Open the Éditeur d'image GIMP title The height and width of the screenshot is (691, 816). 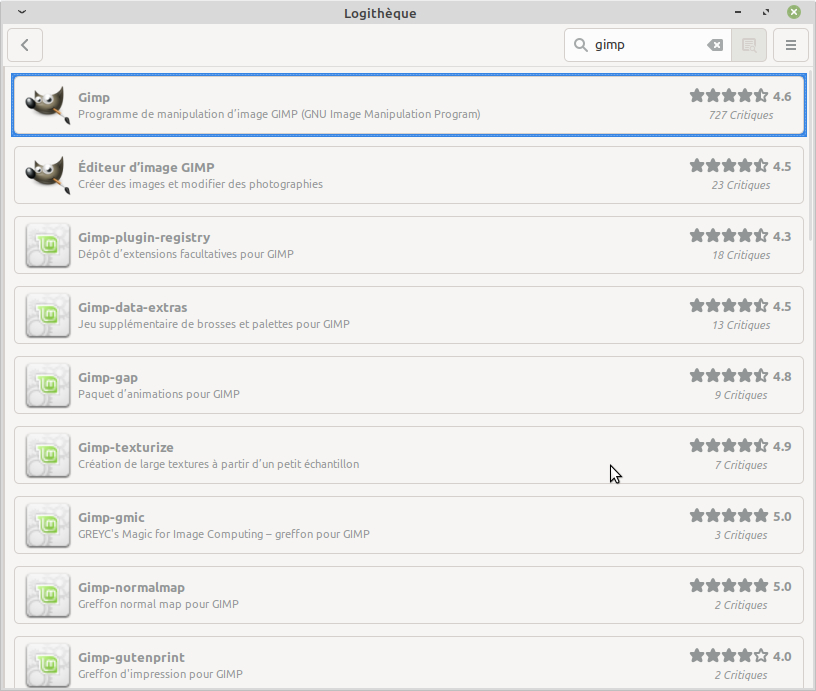(x=146, y=168)
